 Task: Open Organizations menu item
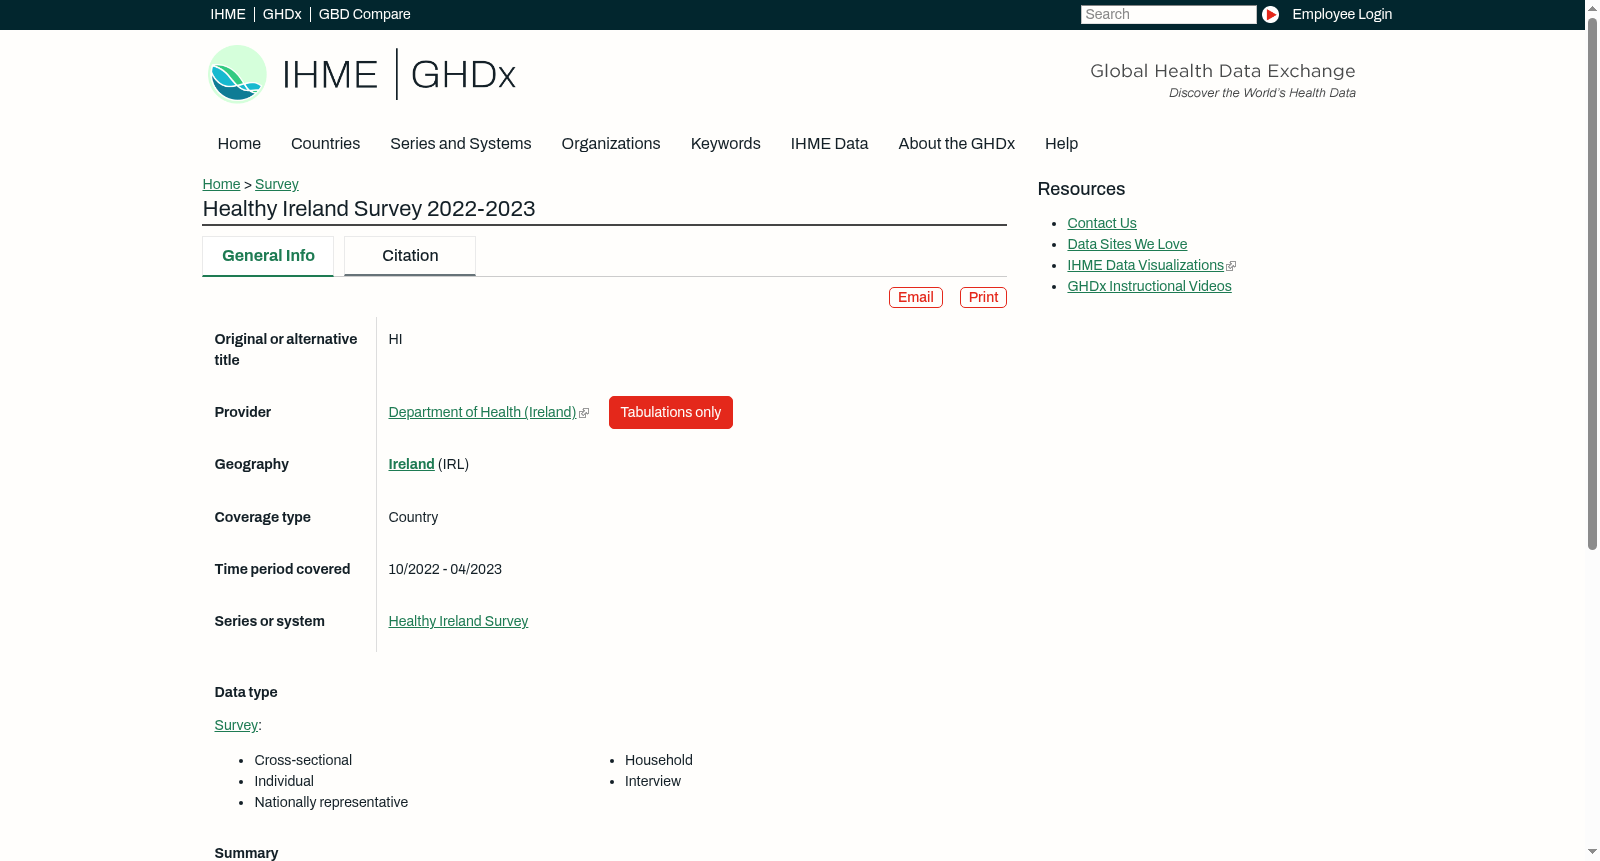[x=611, y=144]
